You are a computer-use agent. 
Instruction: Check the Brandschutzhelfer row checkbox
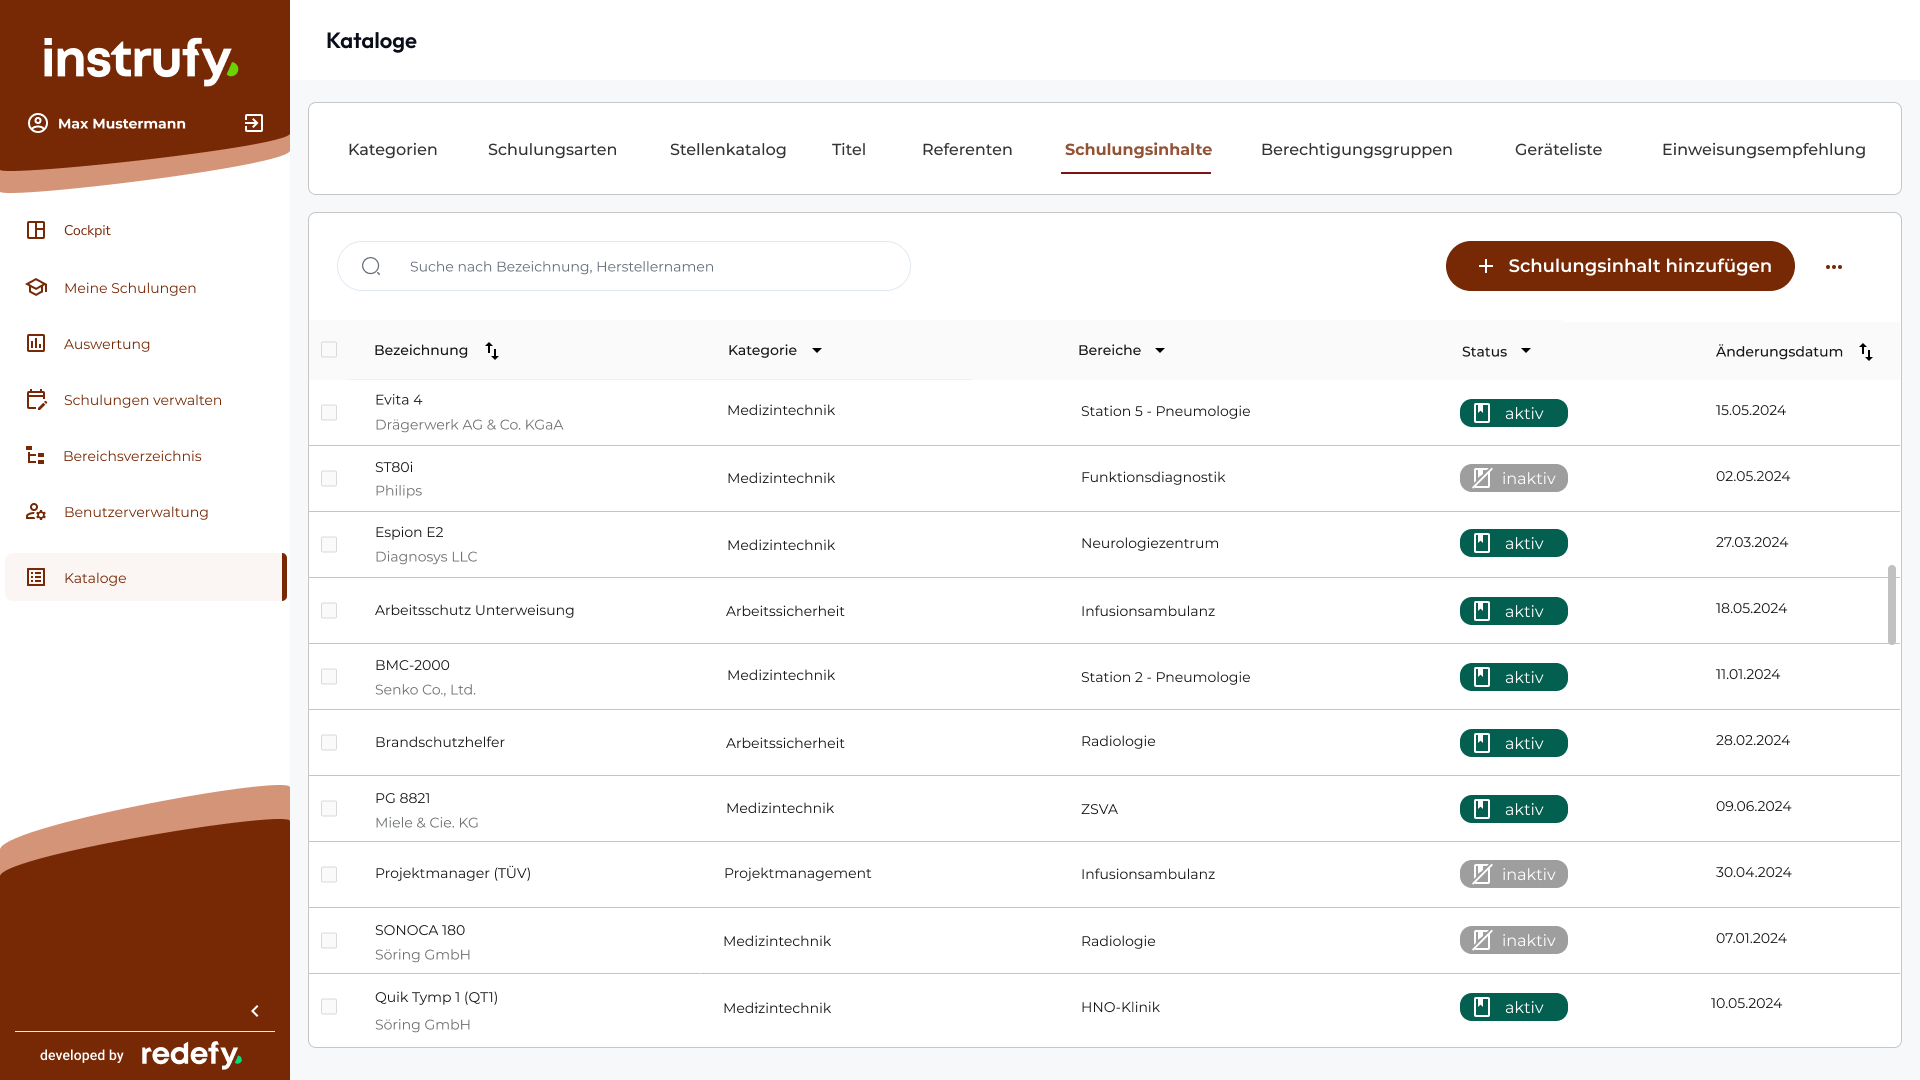pos(329,742)
